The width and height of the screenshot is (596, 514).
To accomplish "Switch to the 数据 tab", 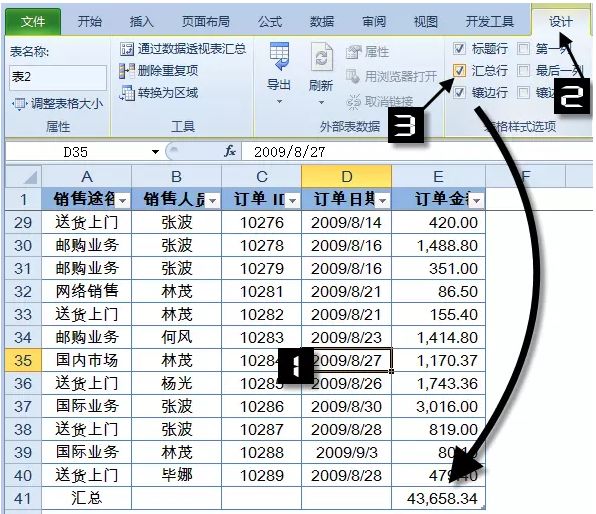I will coord(322,22).
